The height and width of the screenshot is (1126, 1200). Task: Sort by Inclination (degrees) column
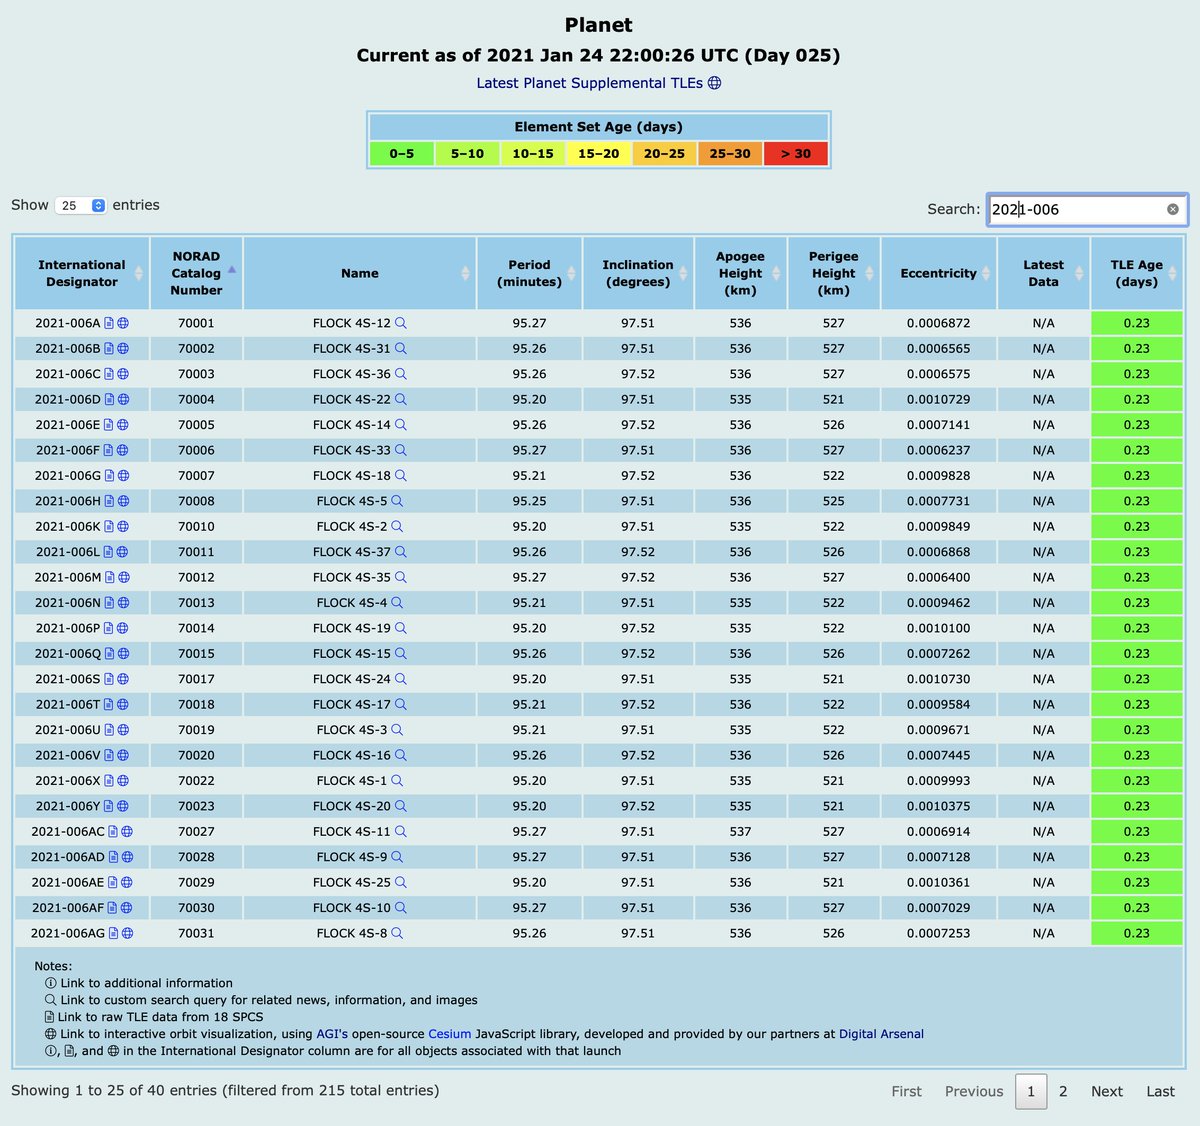tap(638, 273)
